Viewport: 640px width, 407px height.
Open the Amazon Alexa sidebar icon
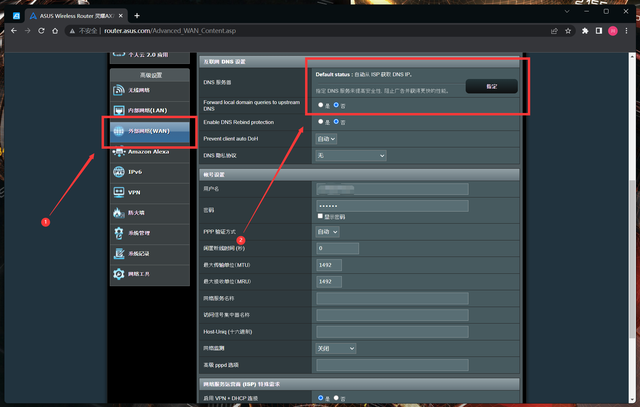coord(119,151)
